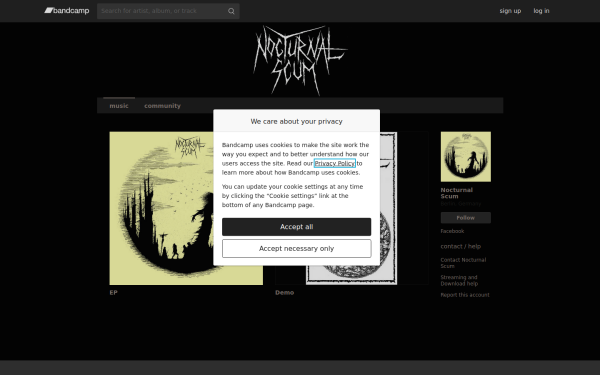Image resolution: width=600 pixels, height=375 pixels.
Task: Click Accept necessary only button
Action: (x=297, y=249)
